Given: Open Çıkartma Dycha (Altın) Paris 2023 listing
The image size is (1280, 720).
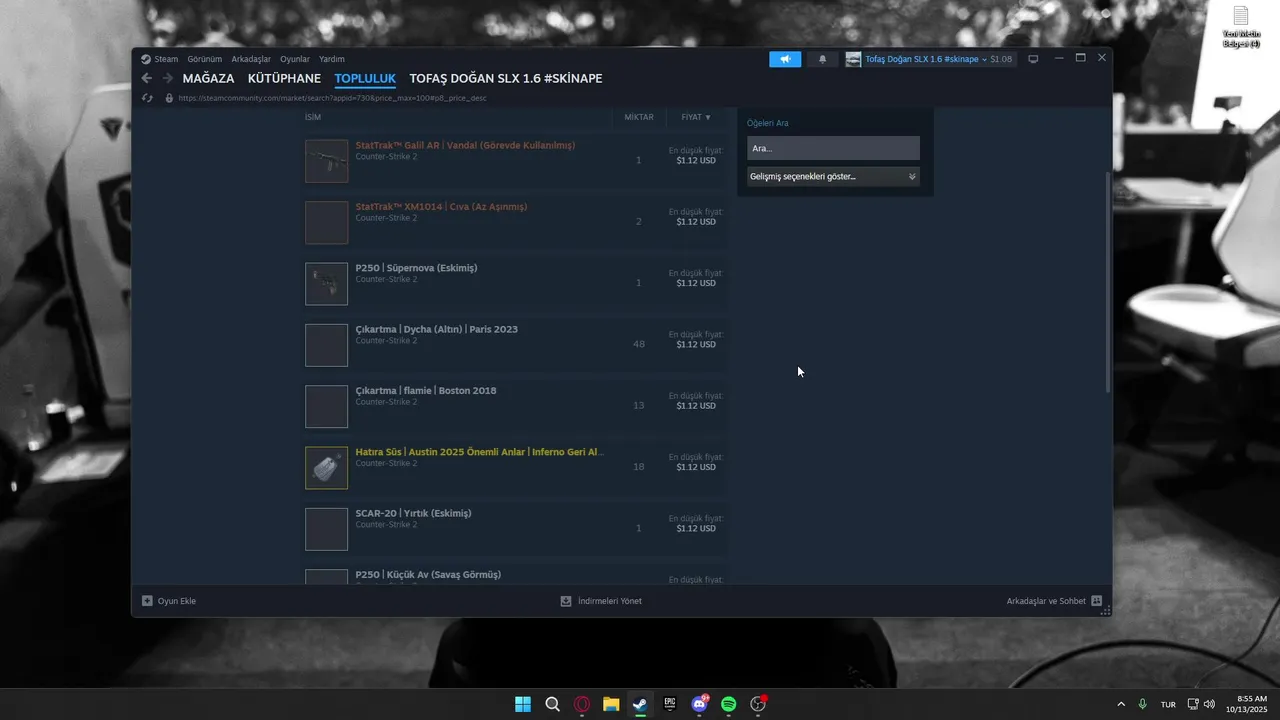Looking at the screenshot, I should click(436, 329).
